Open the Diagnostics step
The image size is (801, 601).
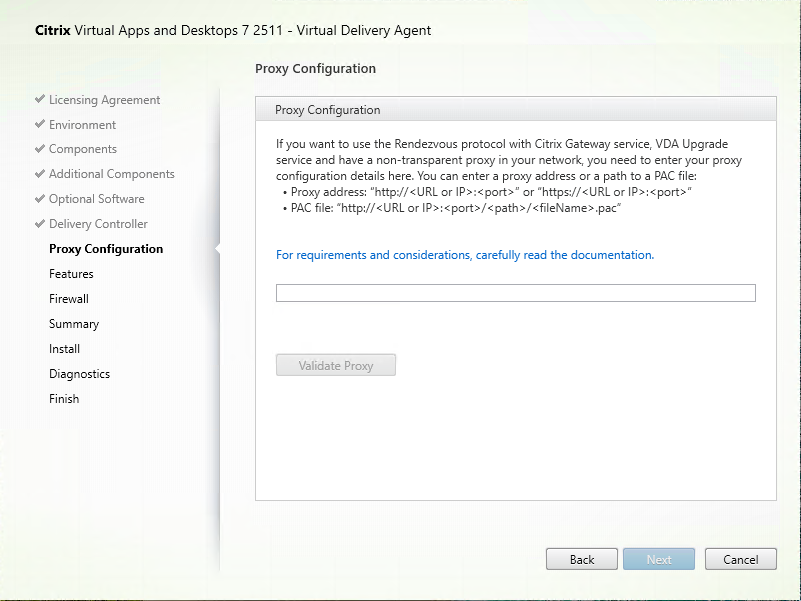pyautogui.click(x=79, y=374)
